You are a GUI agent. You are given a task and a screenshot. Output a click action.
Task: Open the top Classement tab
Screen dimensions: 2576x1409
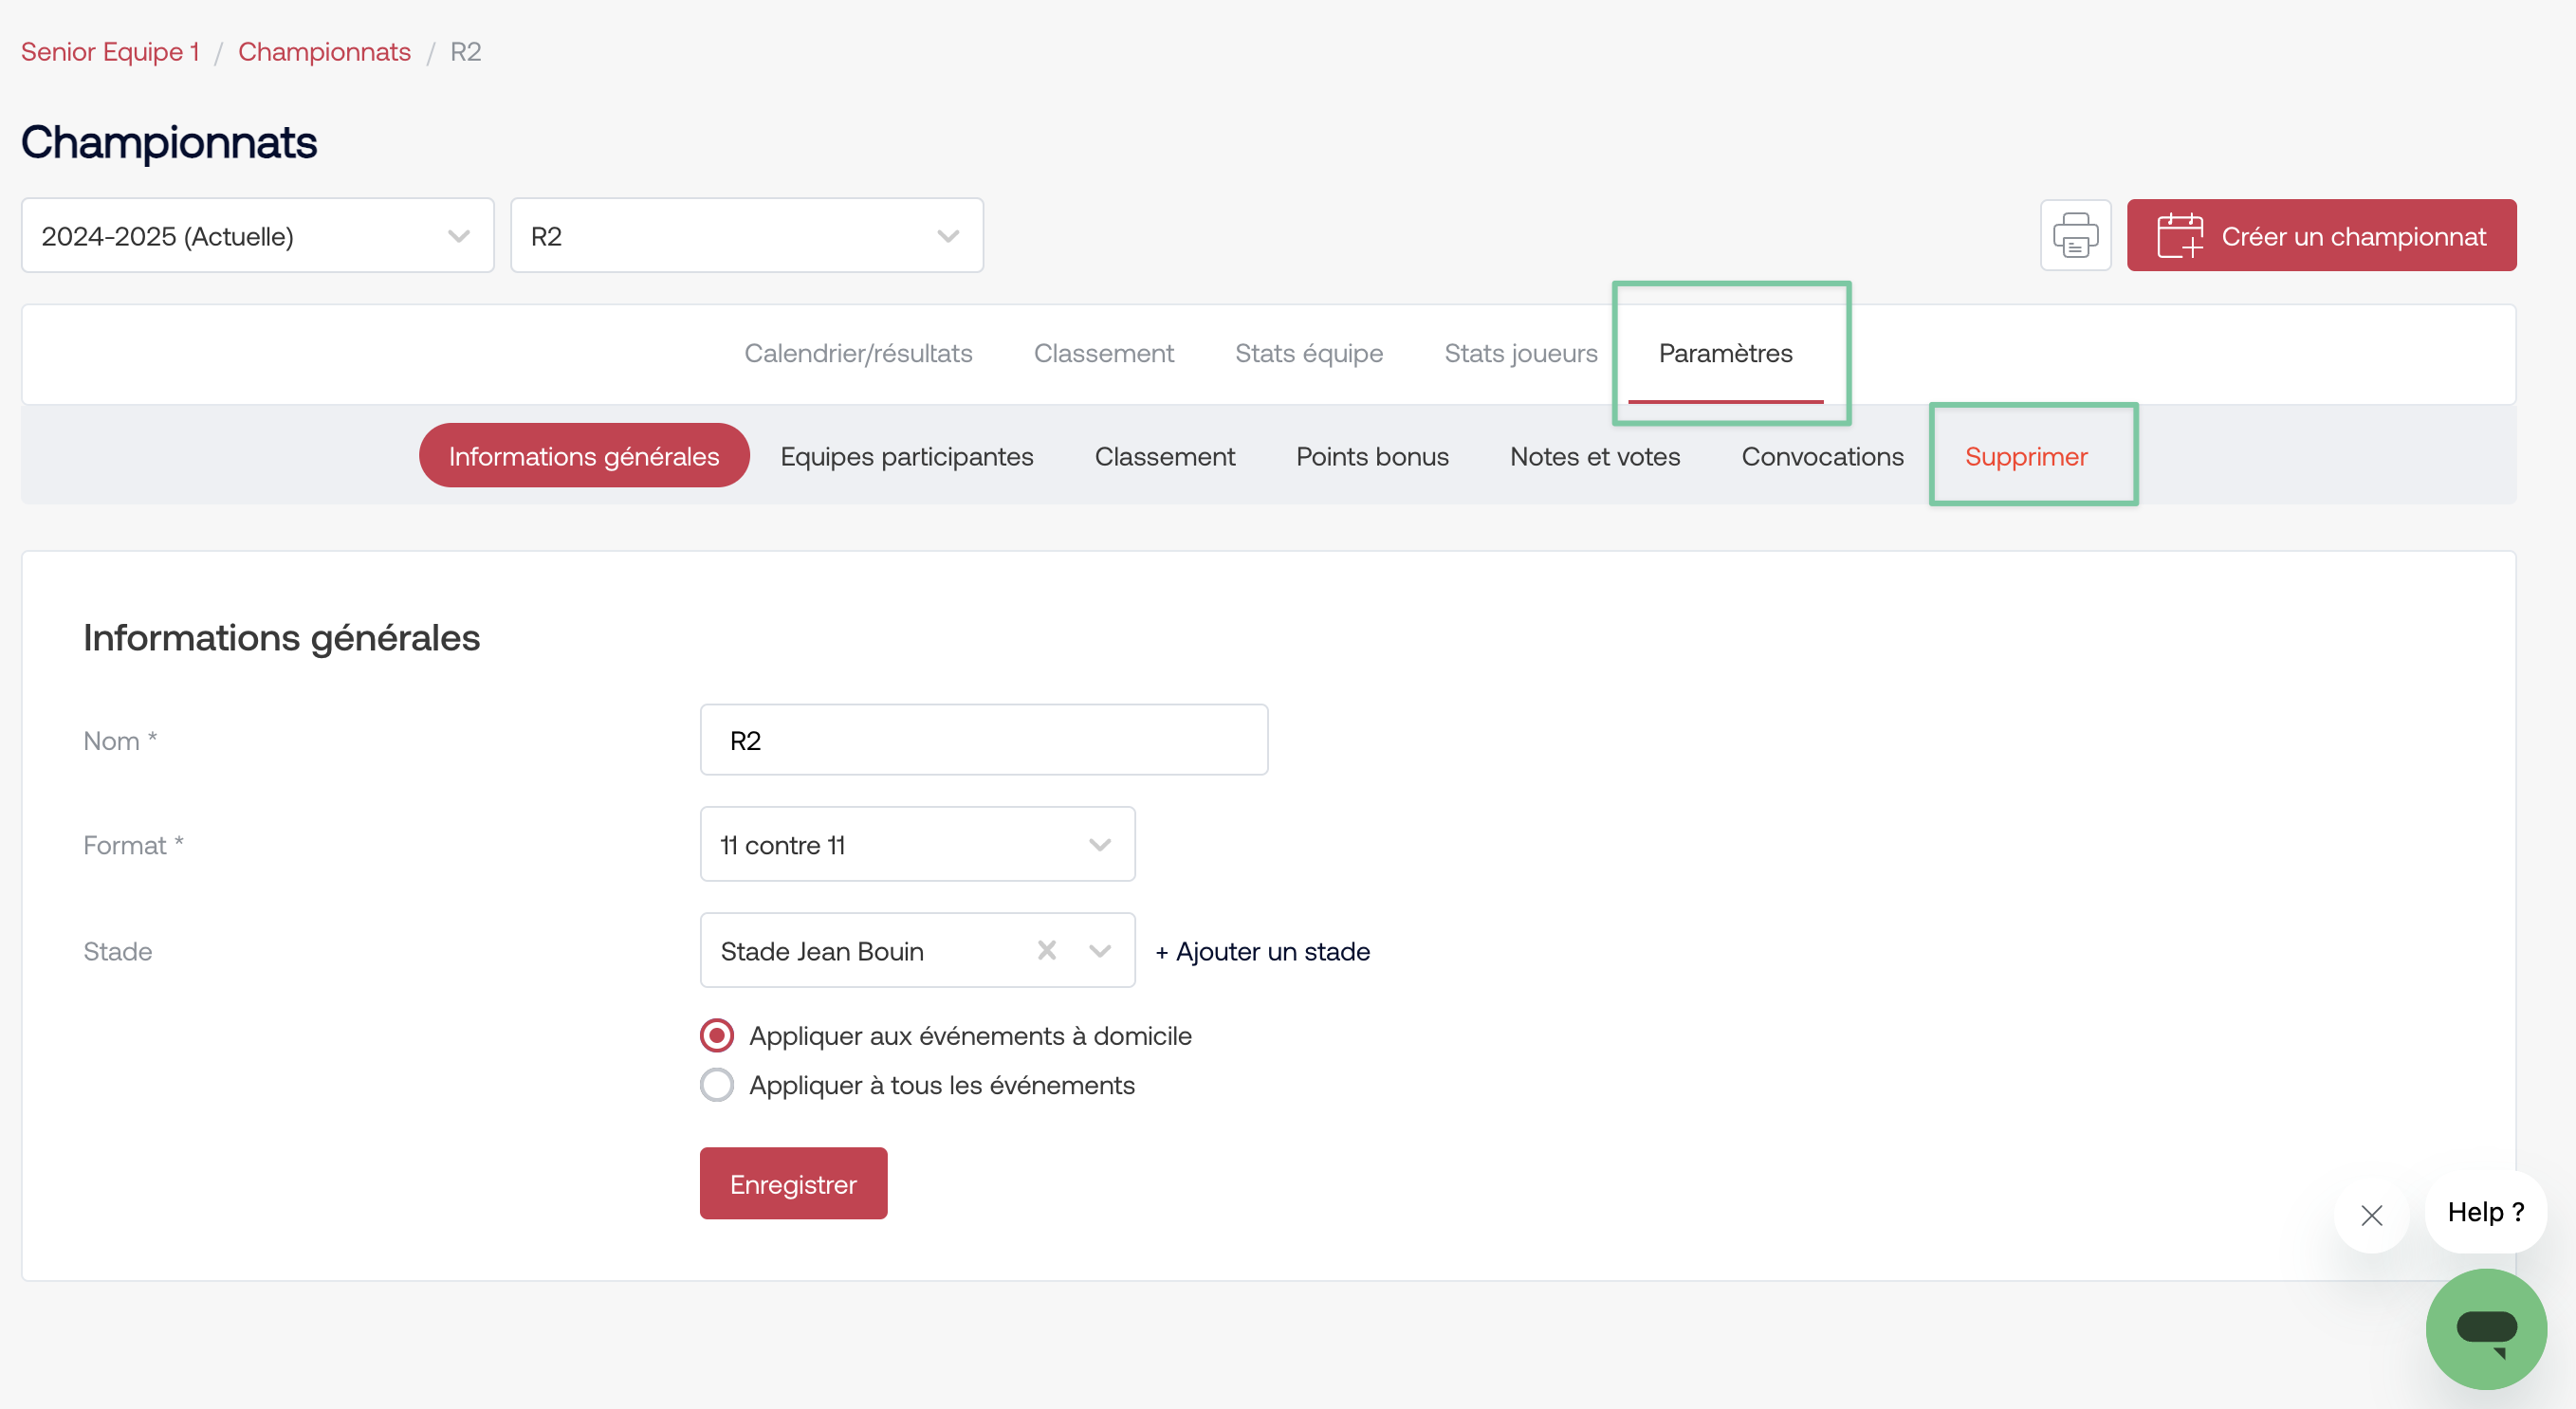(1103, 353)
